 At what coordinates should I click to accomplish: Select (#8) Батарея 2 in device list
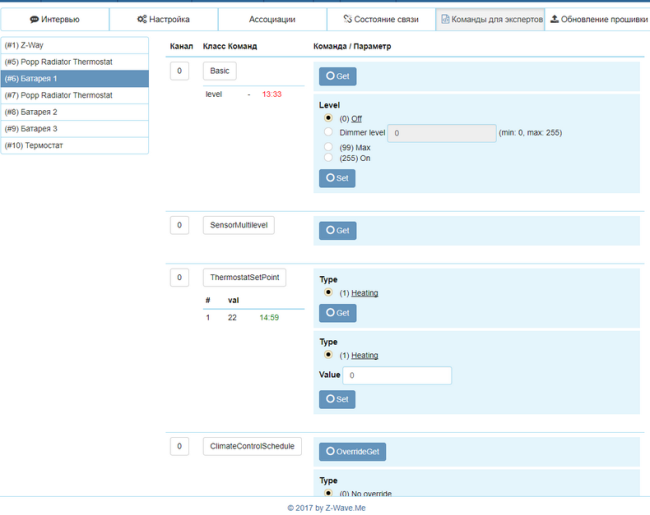pyautogui.click(x=75, y=112)
